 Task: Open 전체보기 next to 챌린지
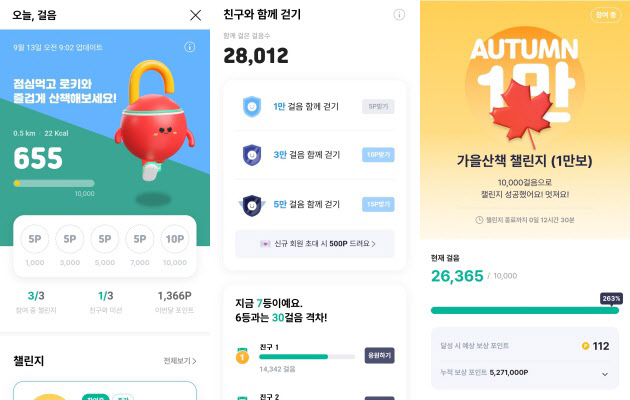click(x=180, y=361)
